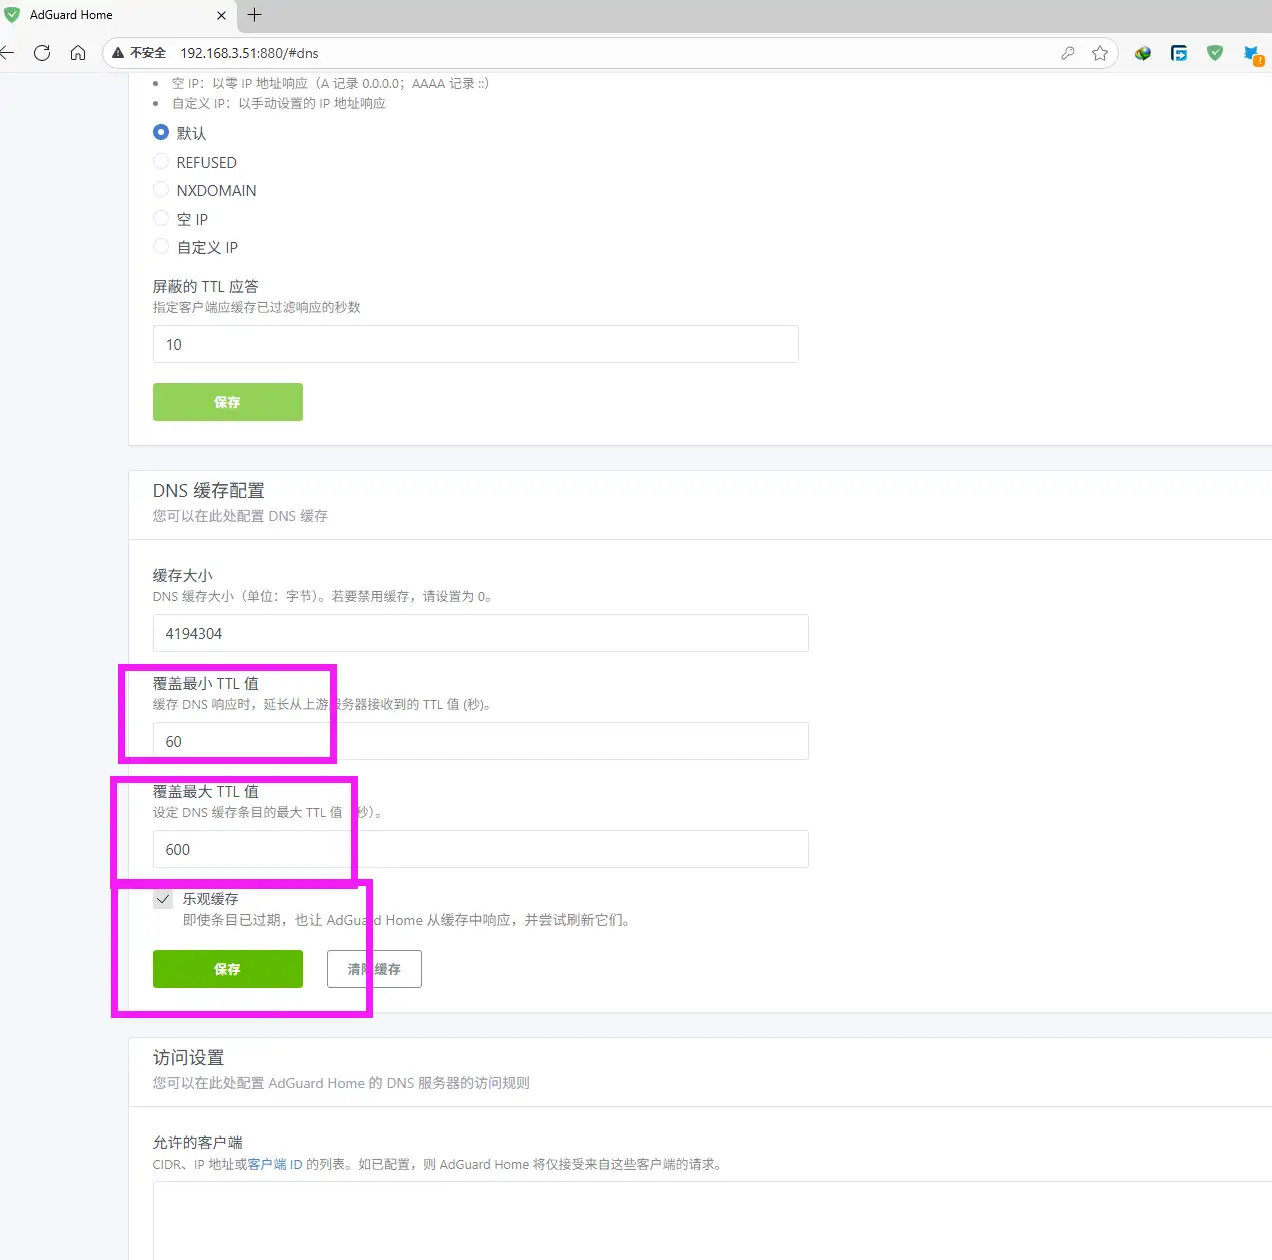Save the DNS cache configuration
This screenshot has width=1272, height=1260.
(227, 969)
